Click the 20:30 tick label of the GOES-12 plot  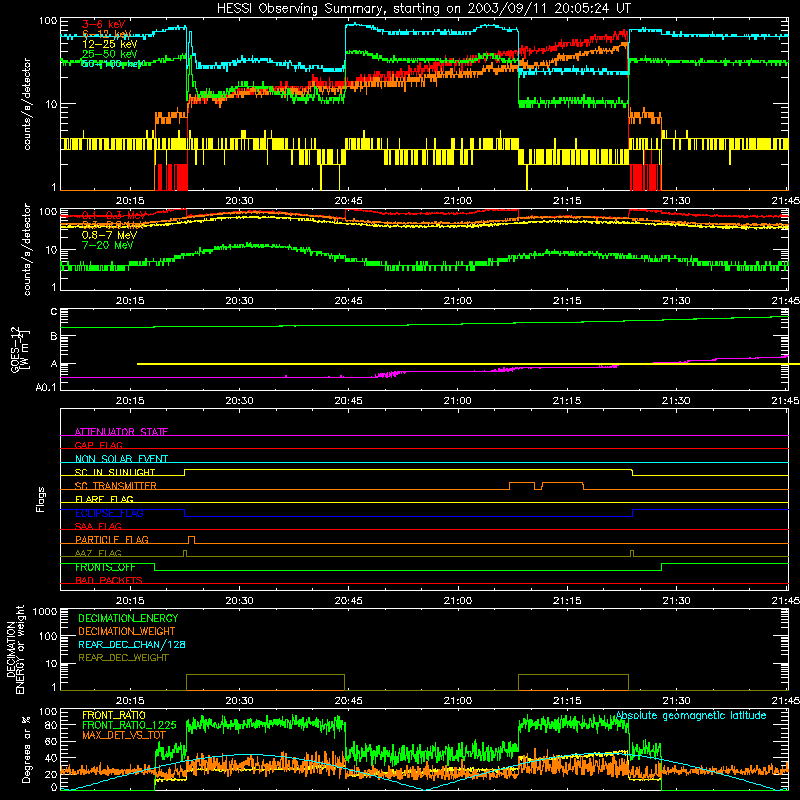239,401
